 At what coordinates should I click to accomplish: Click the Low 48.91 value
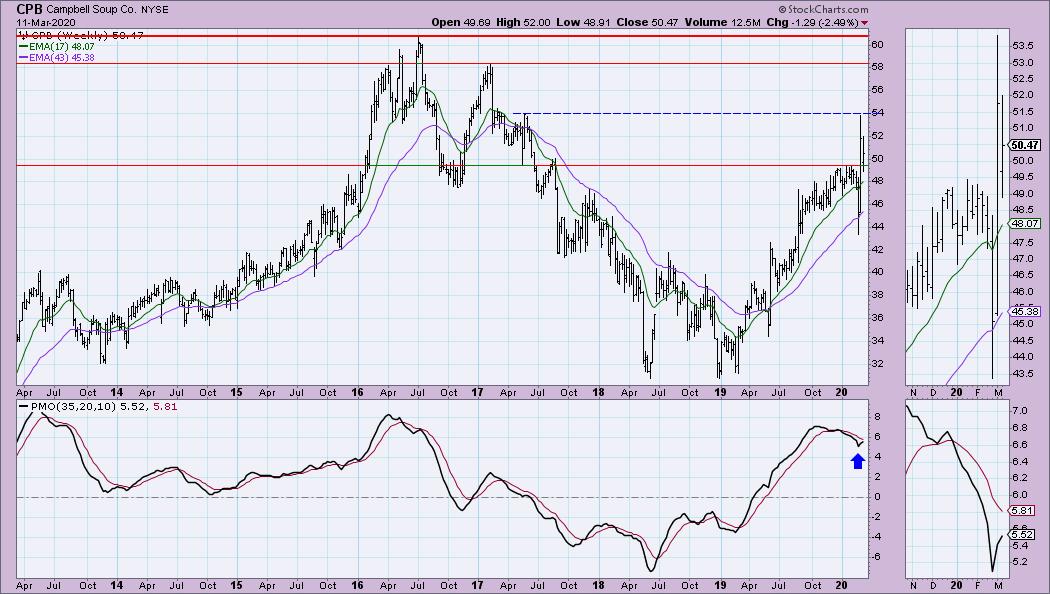[583, 22]
